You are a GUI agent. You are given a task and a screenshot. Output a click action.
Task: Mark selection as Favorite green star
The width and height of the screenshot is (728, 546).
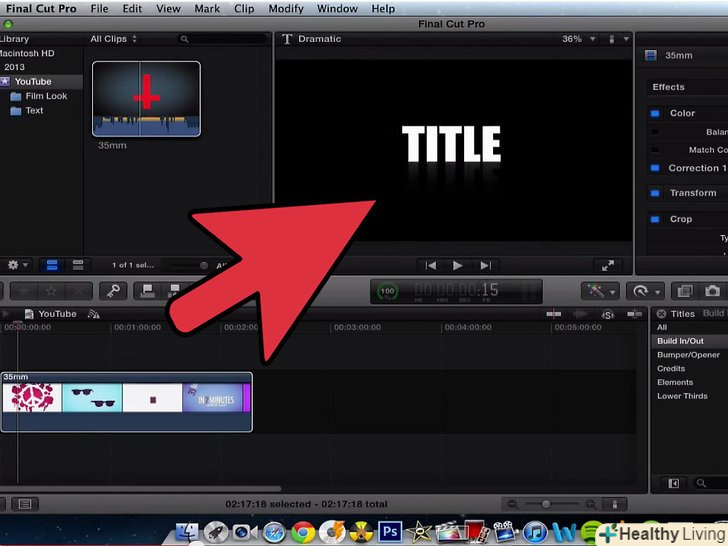(24, 291)
